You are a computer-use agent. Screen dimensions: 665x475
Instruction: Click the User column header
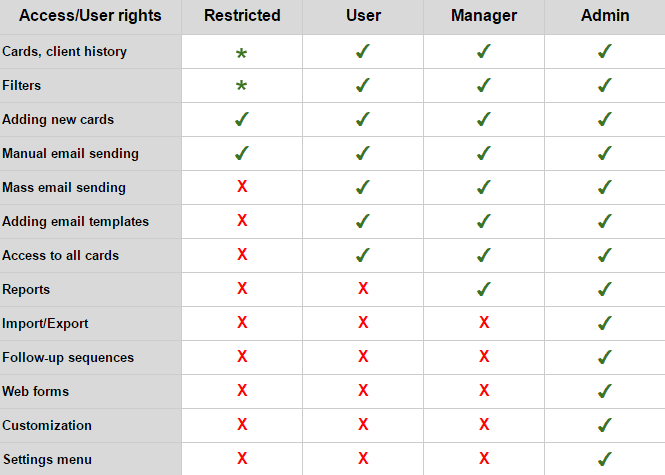363,16
